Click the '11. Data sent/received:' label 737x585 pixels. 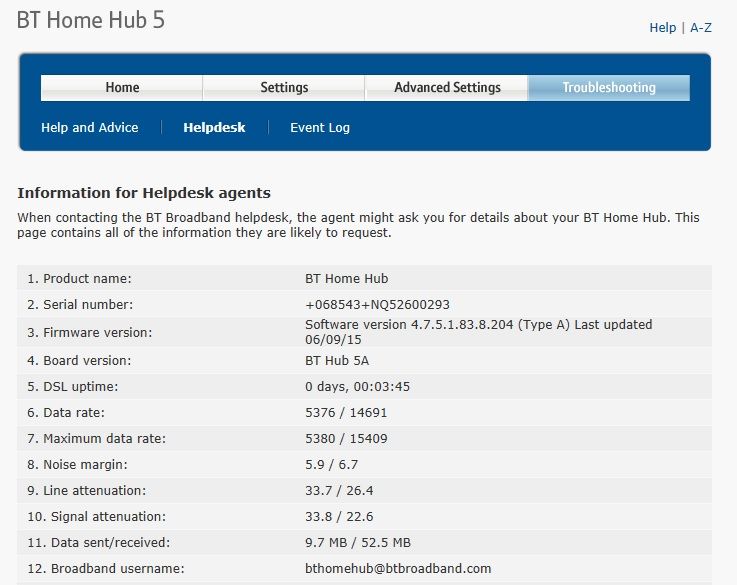[99, 543]
